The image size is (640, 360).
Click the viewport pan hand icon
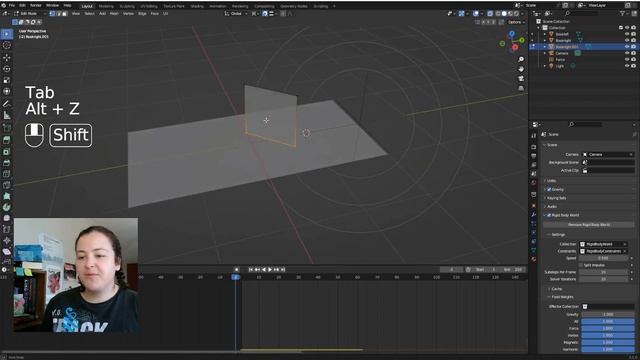click(521, 69)
